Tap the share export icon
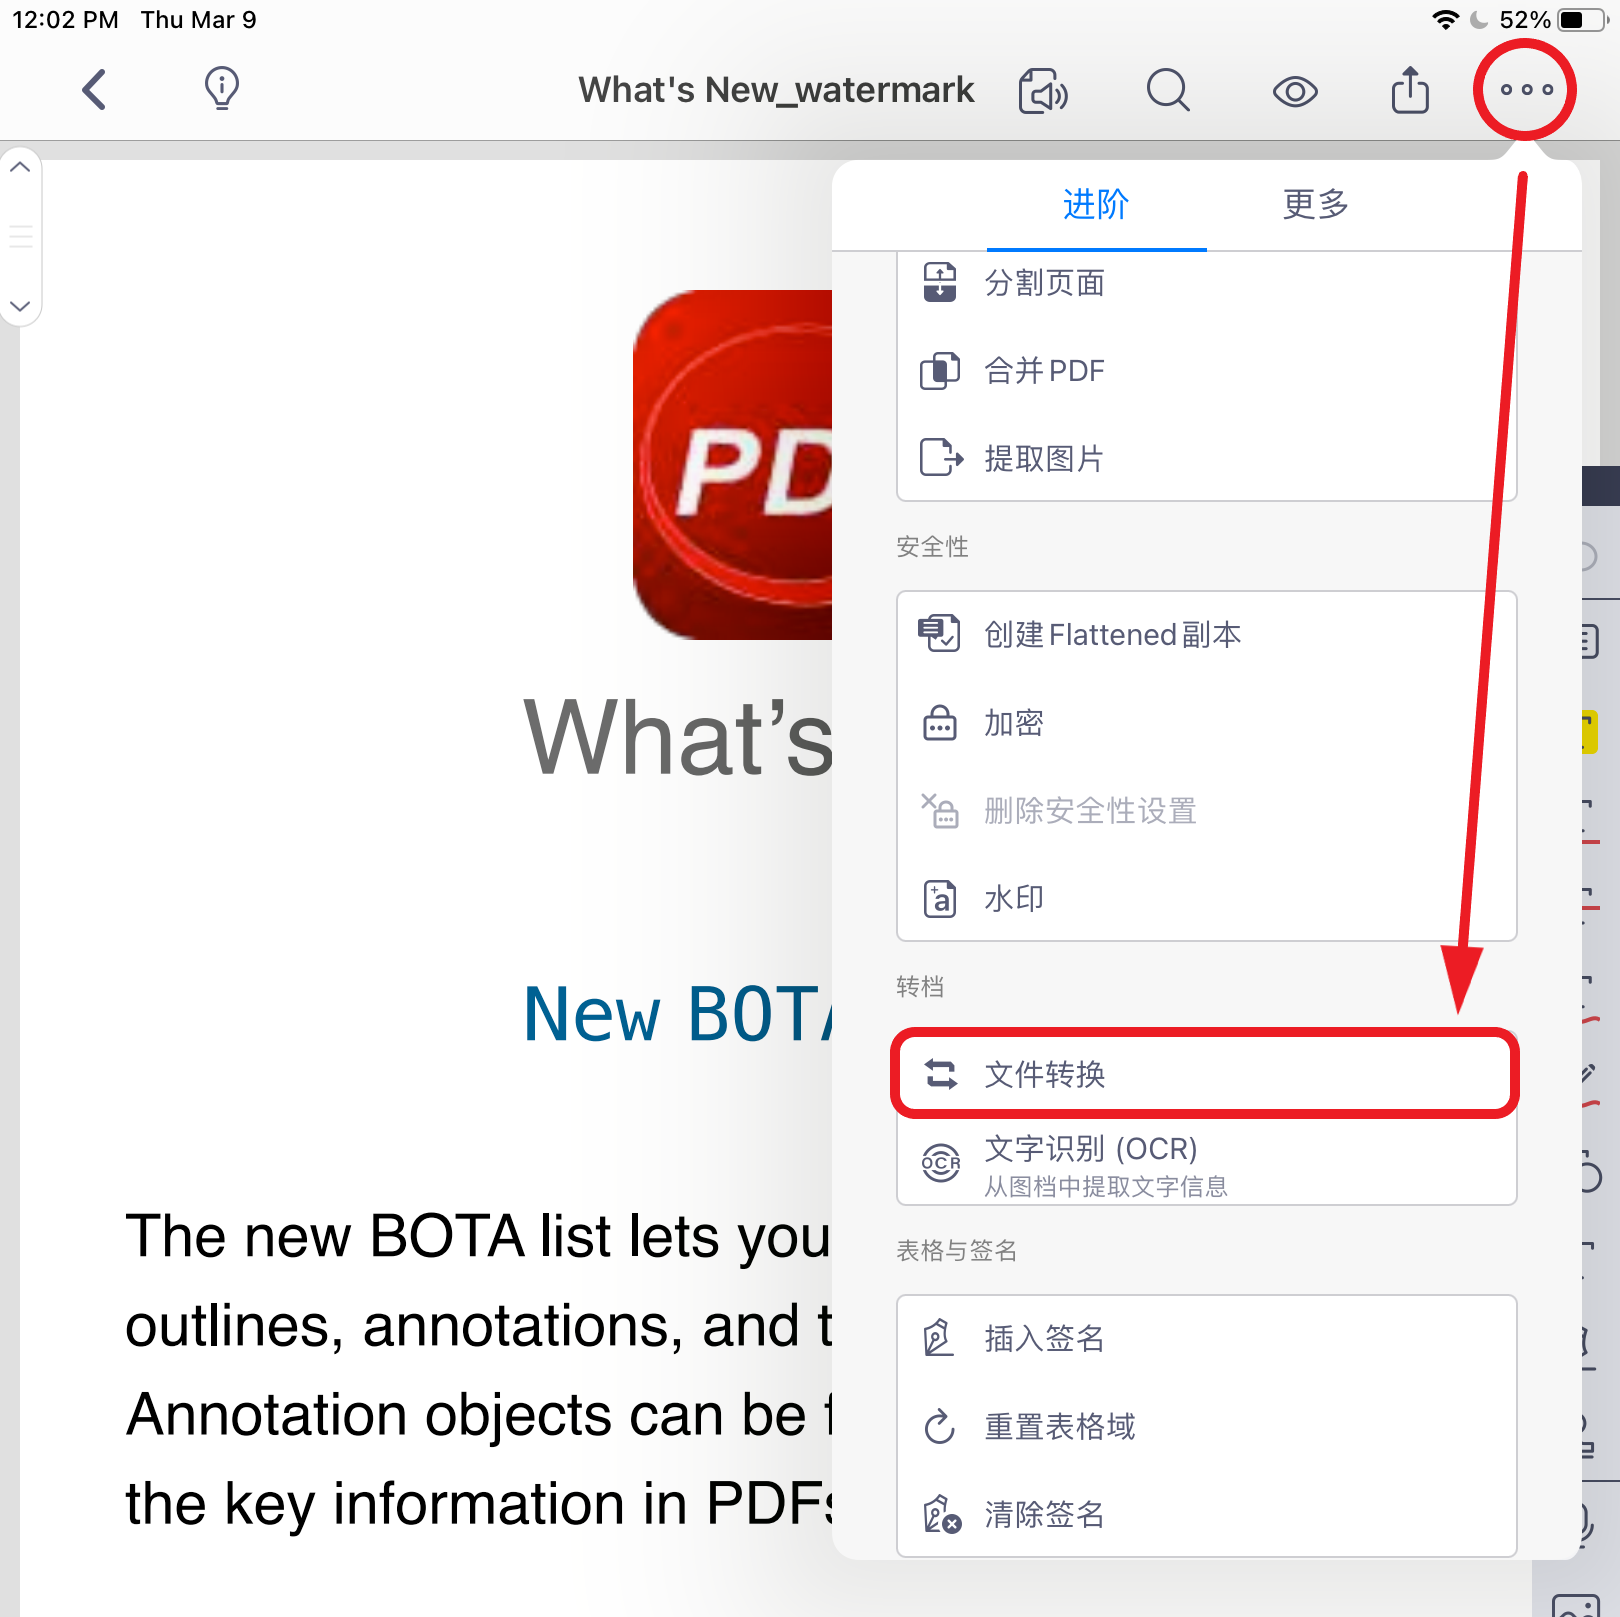This screenshot has width=1620, height=1617. click(x=1410, y=89)
